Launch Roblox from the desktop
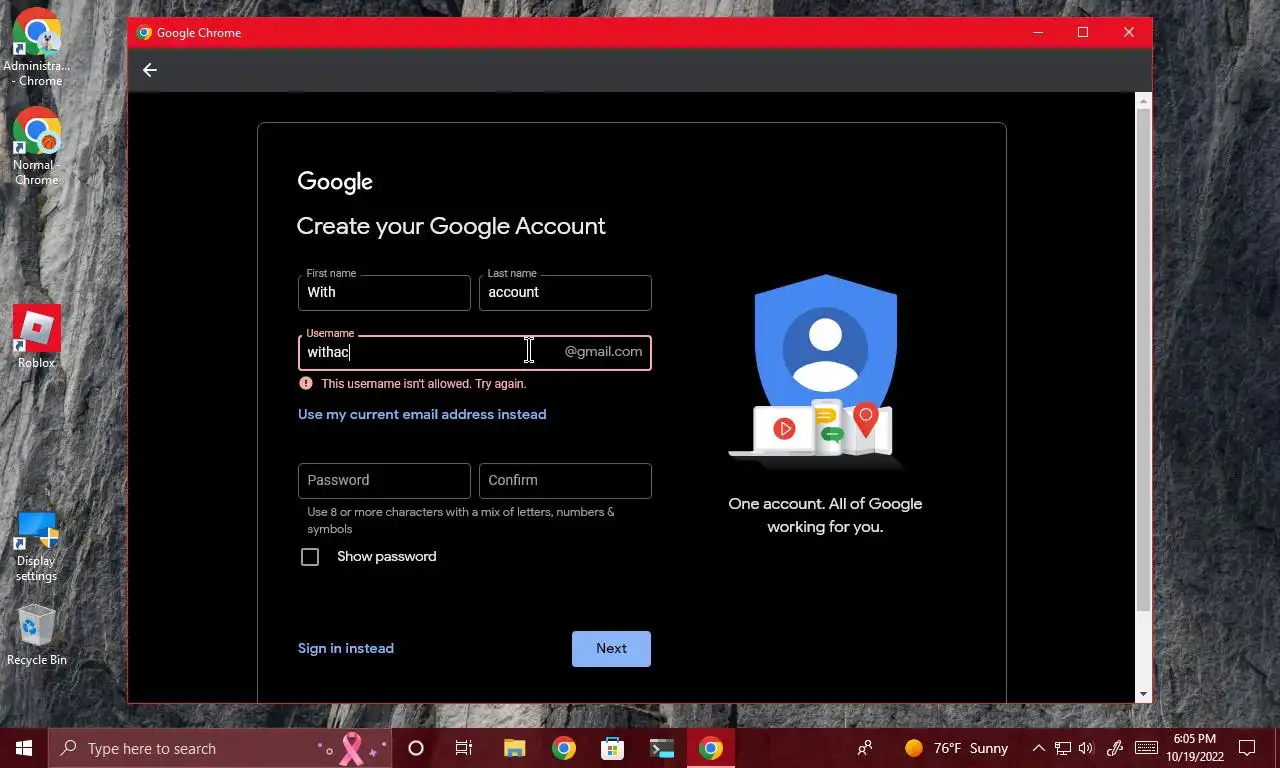 click(37, 337)
